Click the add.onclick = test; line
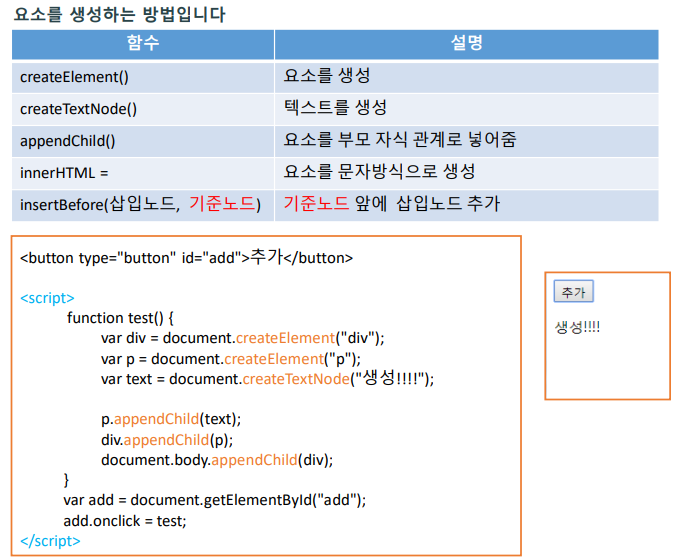This screenshot has width=696, height=560. (x=125, y=521)
